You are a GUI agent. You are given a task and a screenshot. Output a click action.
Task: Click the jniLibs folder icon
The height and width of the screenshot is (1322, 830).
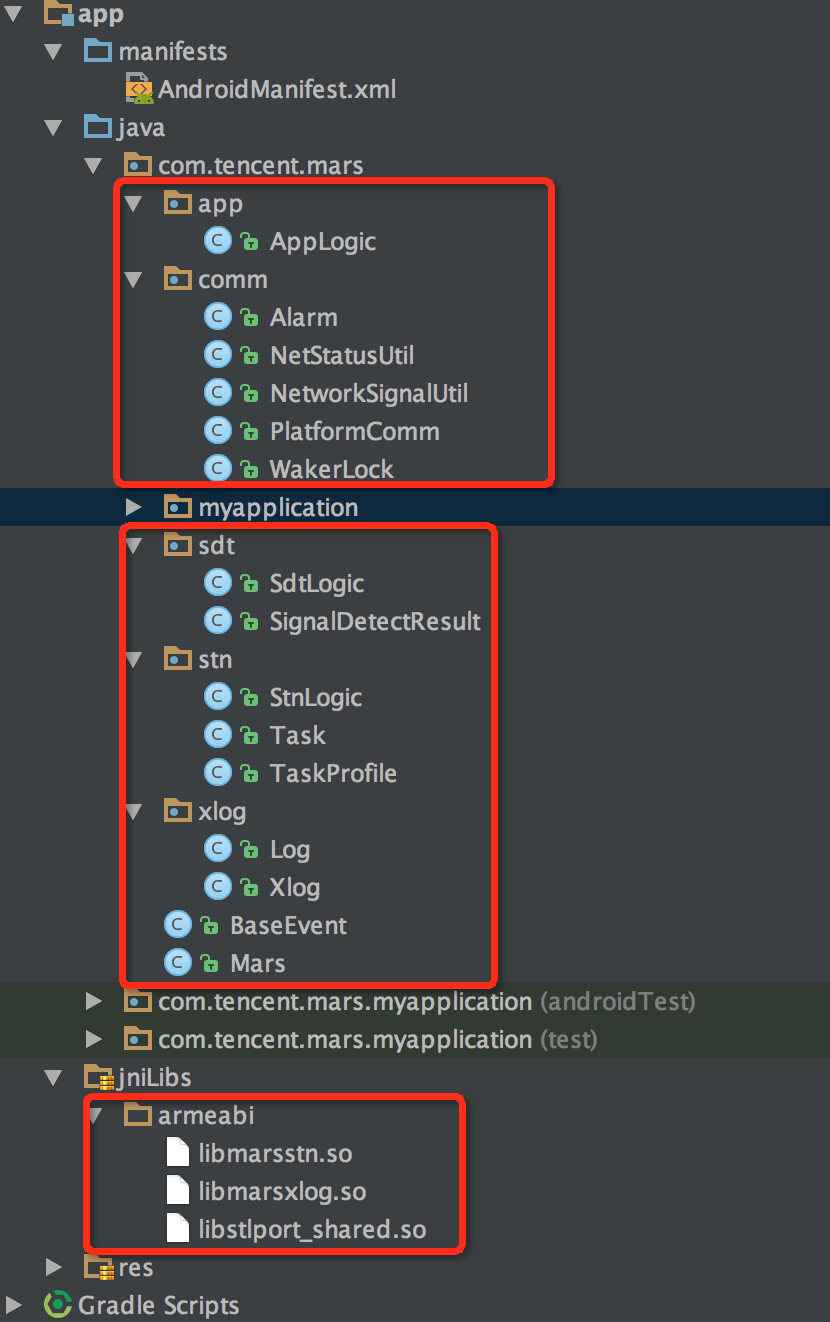98,1077
